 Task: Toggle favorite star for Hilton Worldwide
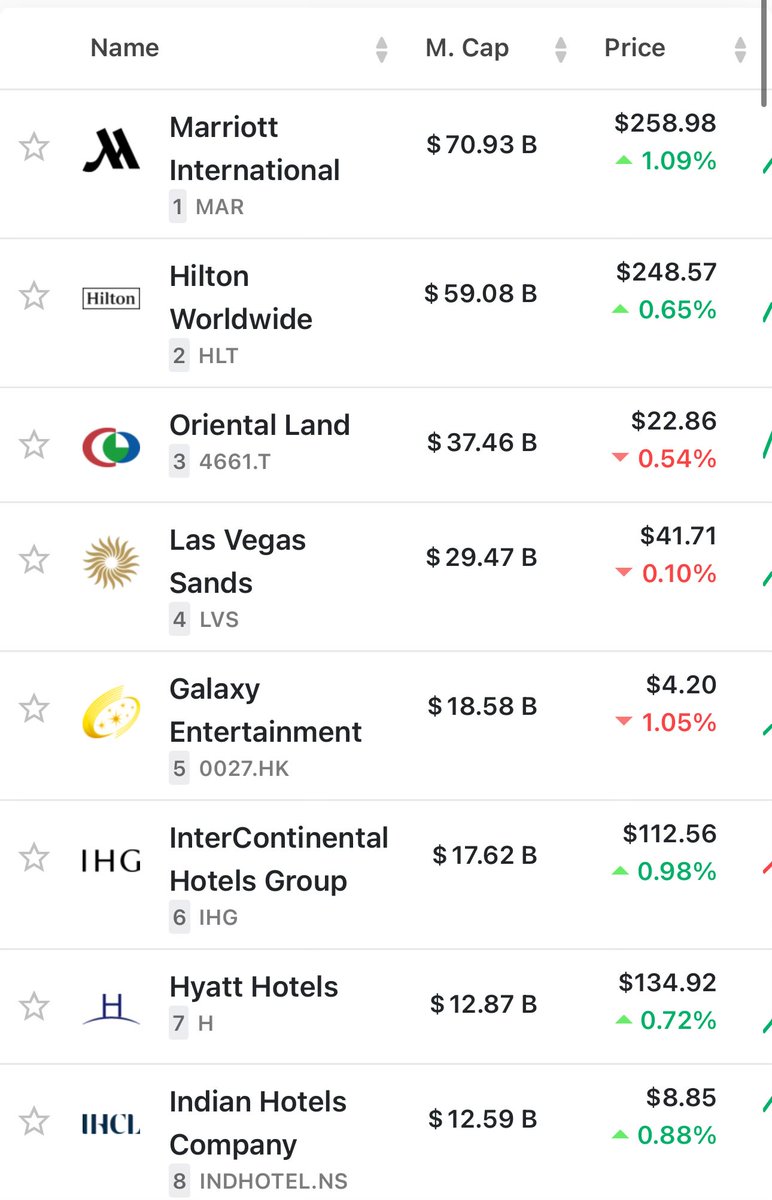(x=34, y=295)
